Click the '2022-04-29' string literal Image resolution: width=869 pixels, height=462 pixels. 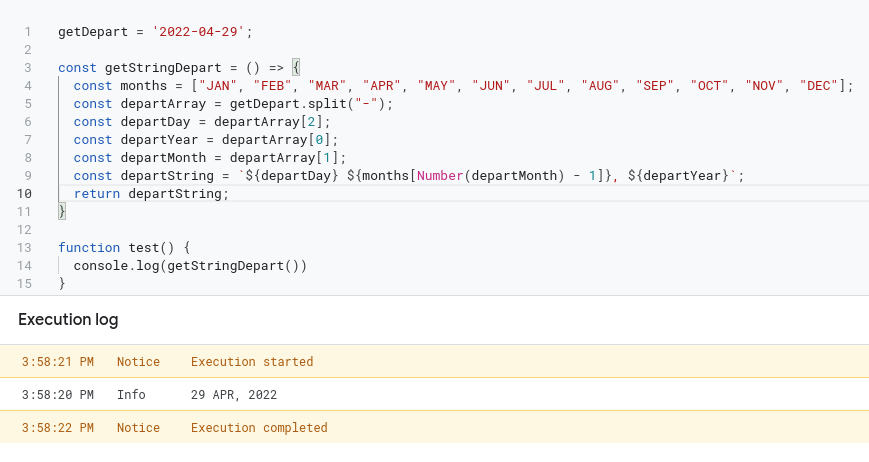coord(198,32)
